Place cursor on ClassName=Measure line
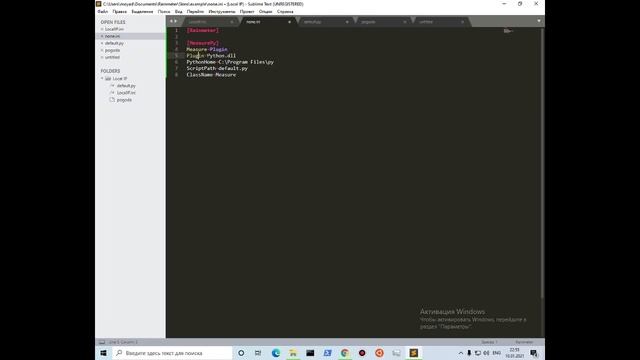 (x=211, y=75)
